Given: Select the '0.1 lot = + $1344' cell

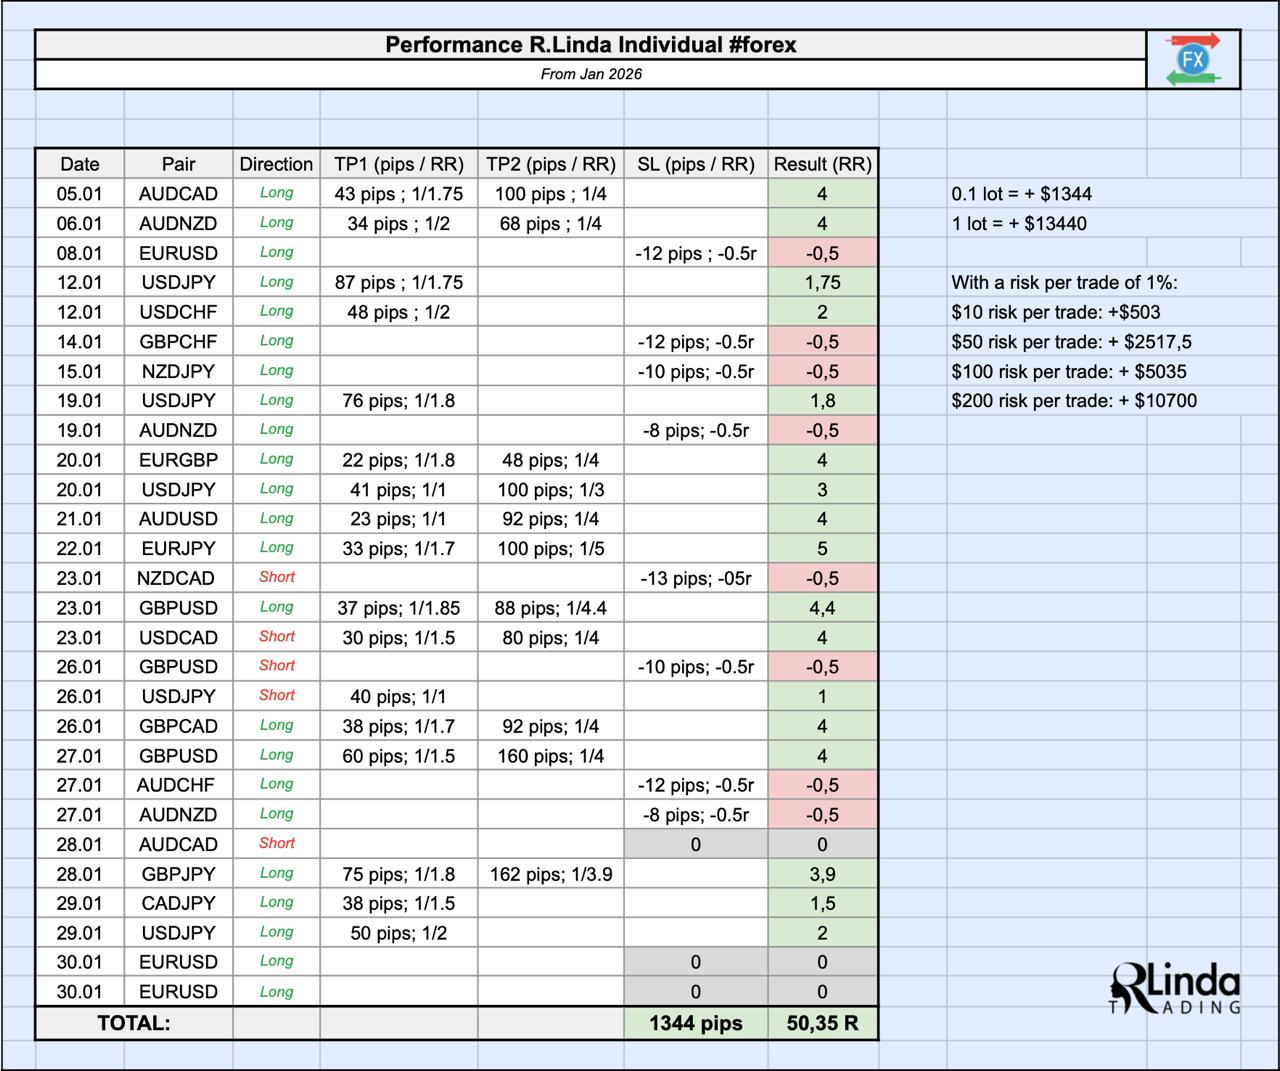Looking at the screenshot, I should pos(1022,194).
